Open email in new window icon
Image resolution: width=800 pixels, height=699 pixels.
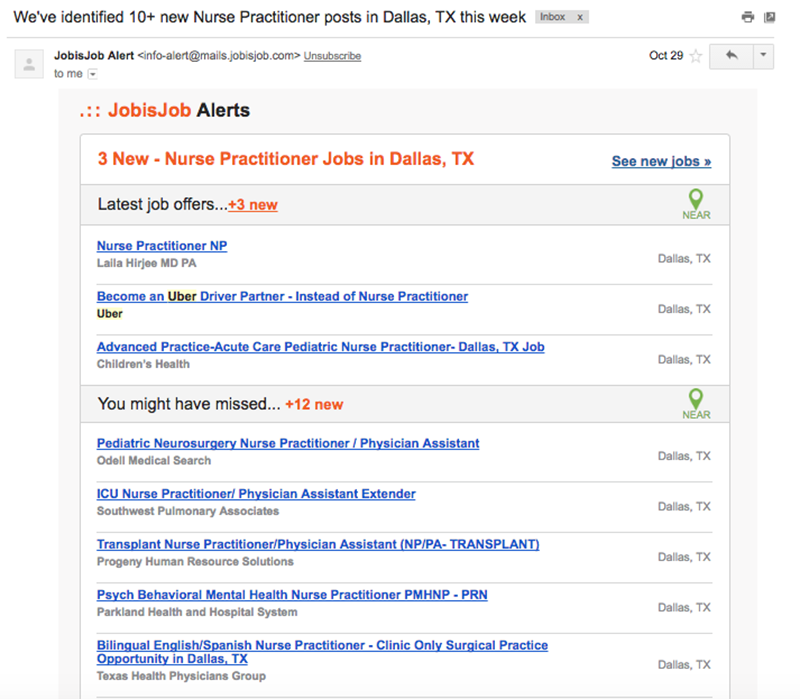[769, 17]
